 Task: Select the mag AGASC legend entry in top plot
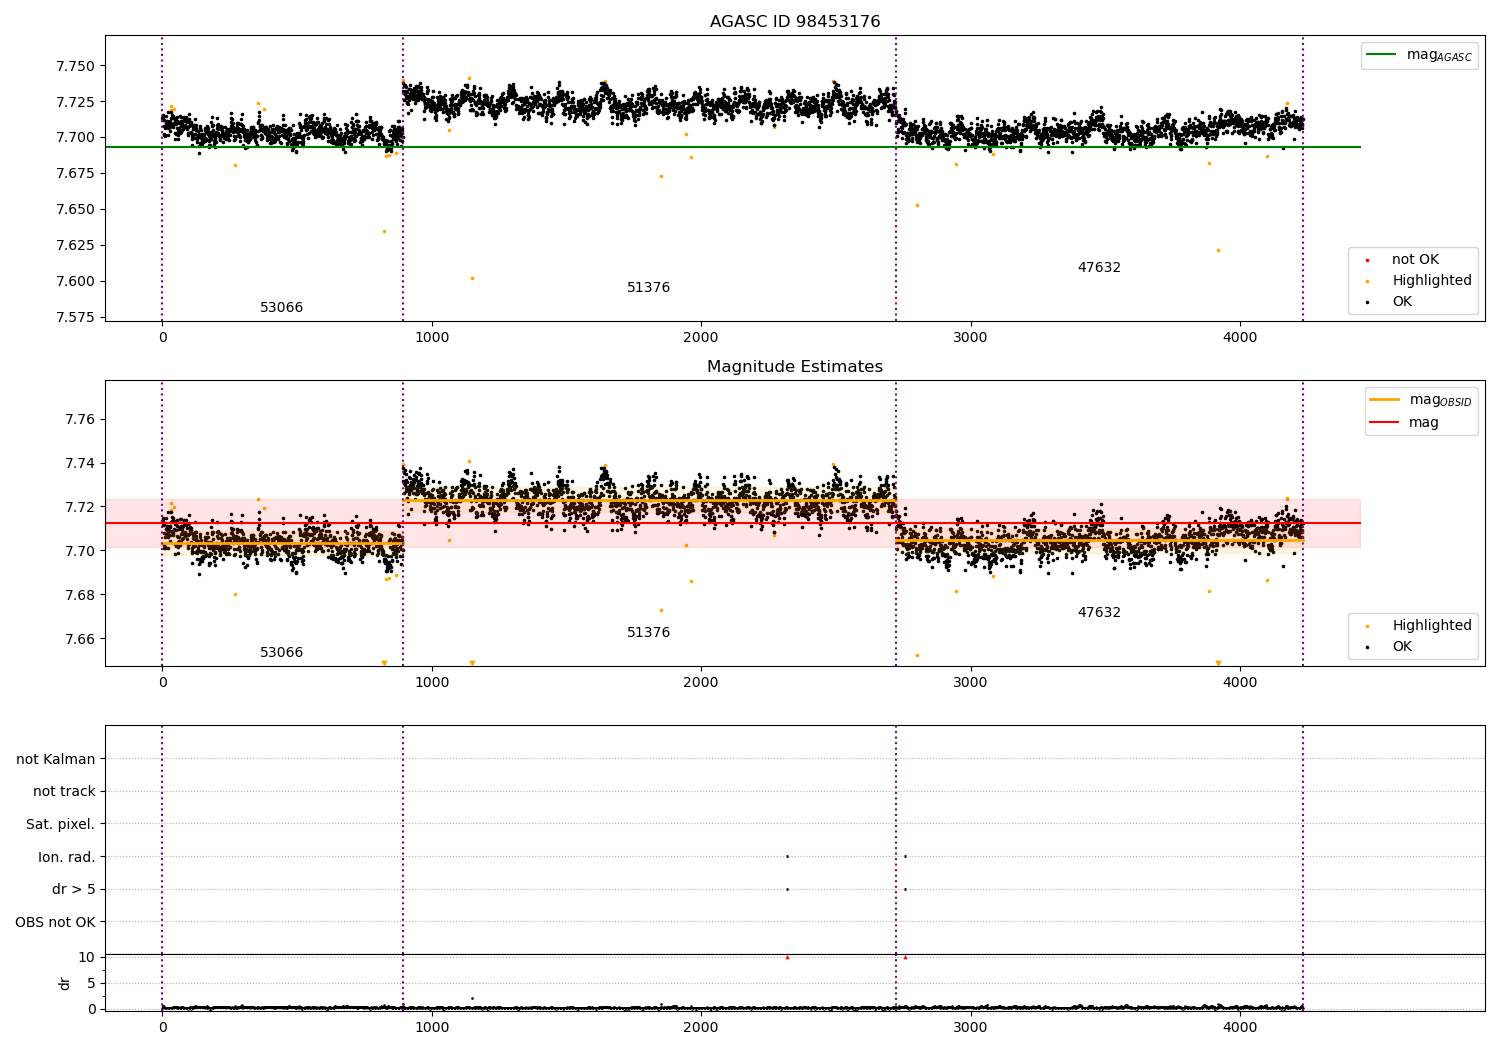1419,55
